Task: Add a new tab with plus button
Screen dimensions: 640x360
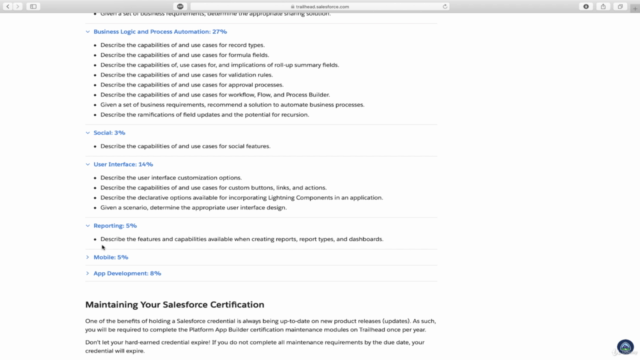Action: point(635,8)
